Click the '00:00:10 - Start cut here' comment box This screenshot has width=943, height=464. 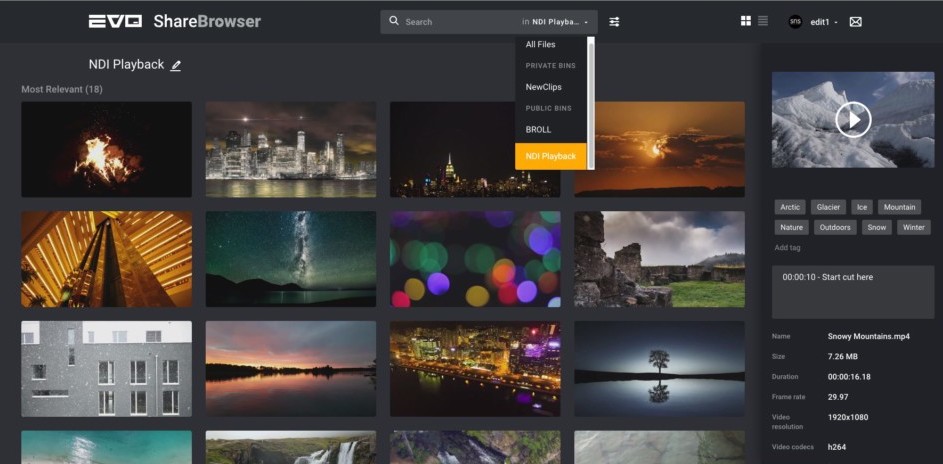click(x=853, y=292)
